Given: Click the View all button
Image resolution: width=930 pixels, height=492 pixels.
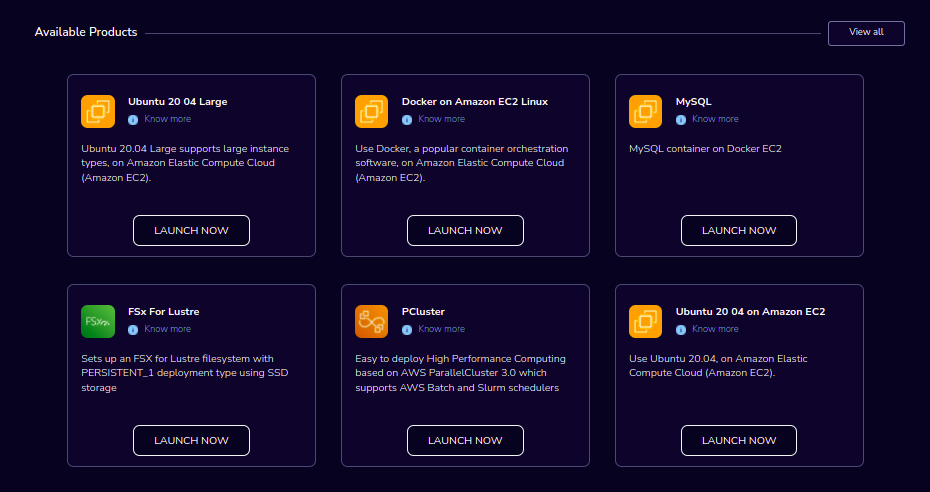Looking at the screenshot, I should (866, 33).
